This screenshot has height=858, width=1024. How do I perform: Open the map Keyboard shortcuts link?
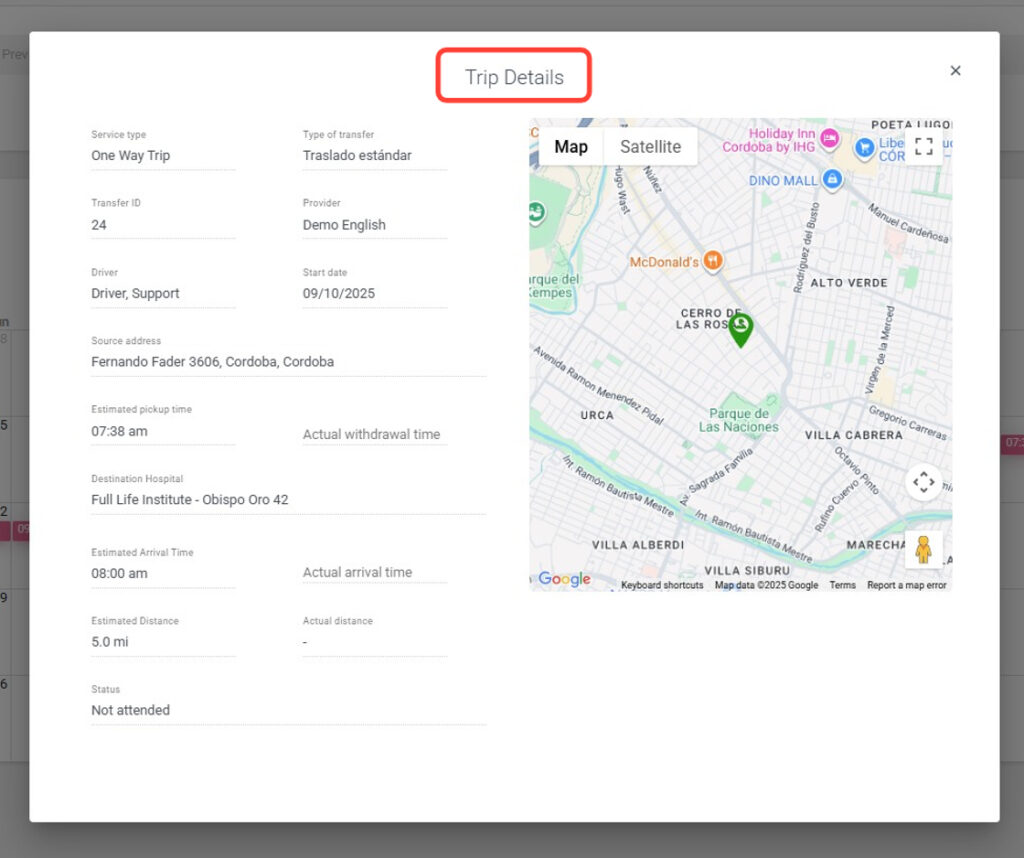662,585
